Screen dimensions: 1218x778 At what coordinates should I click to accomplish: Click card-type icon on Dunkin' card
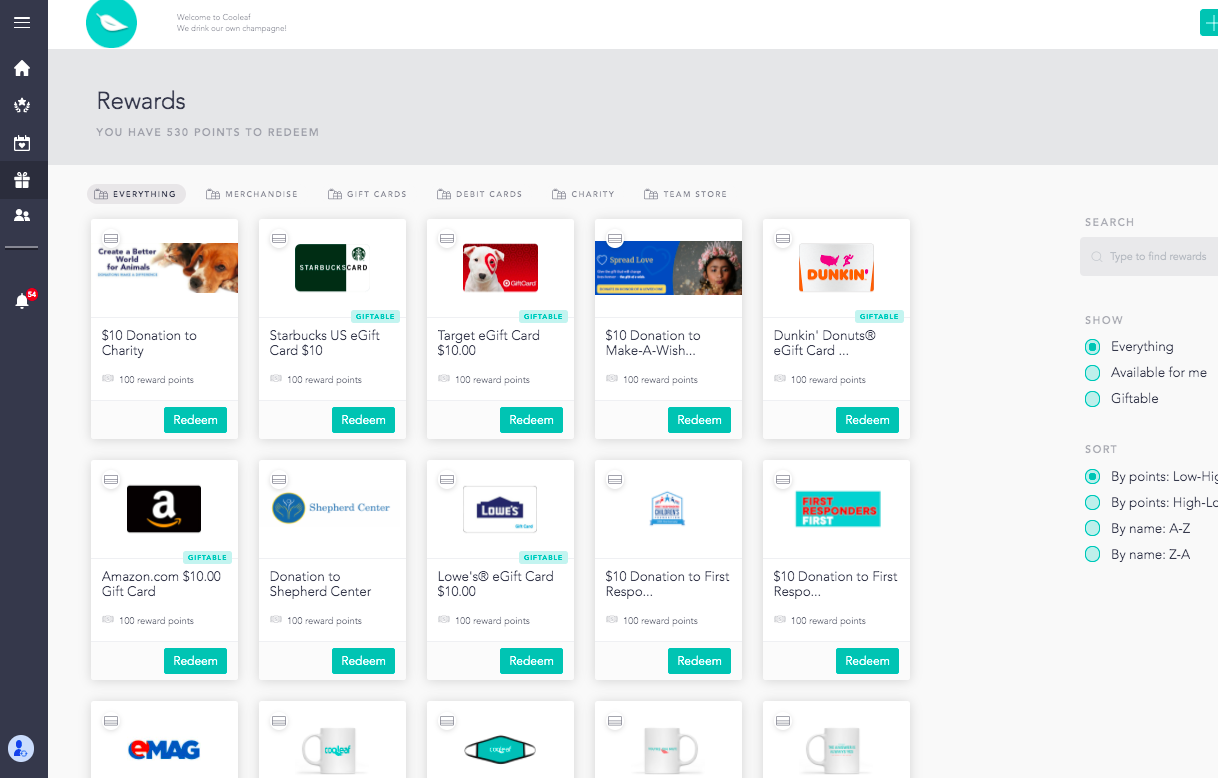click(783, 239)
